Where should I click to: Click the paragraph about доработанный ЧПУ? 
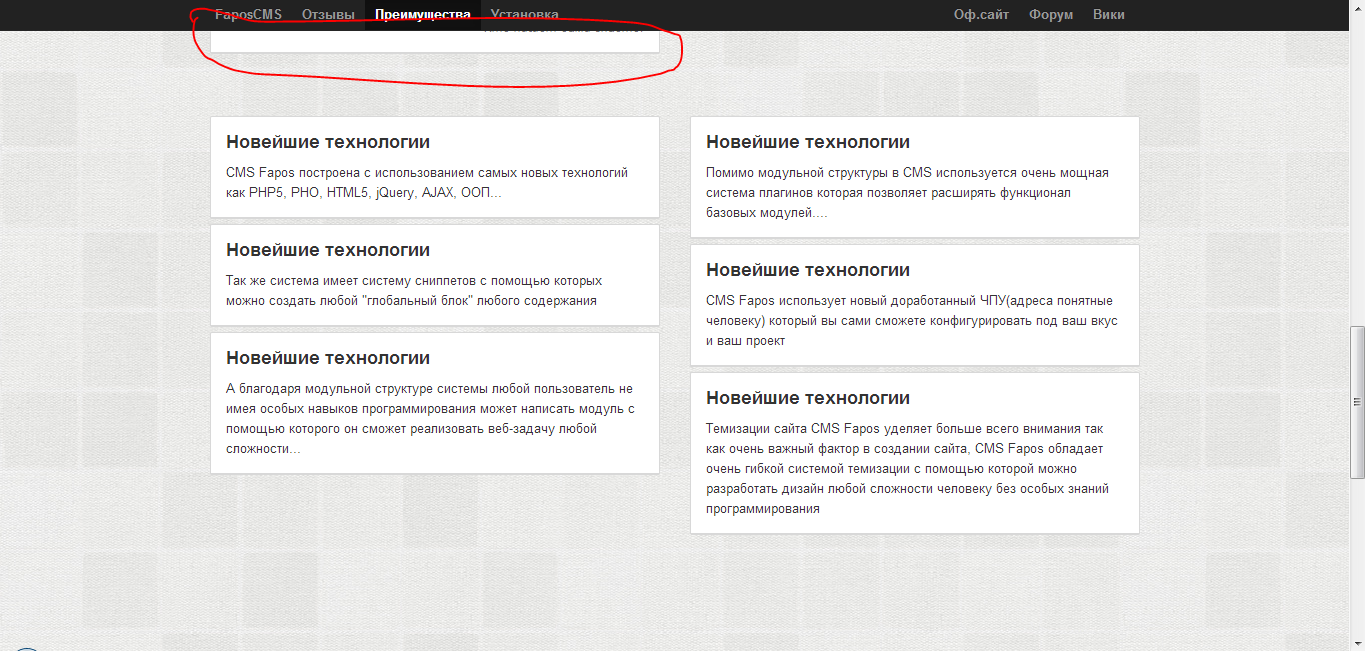pos(912,321)
